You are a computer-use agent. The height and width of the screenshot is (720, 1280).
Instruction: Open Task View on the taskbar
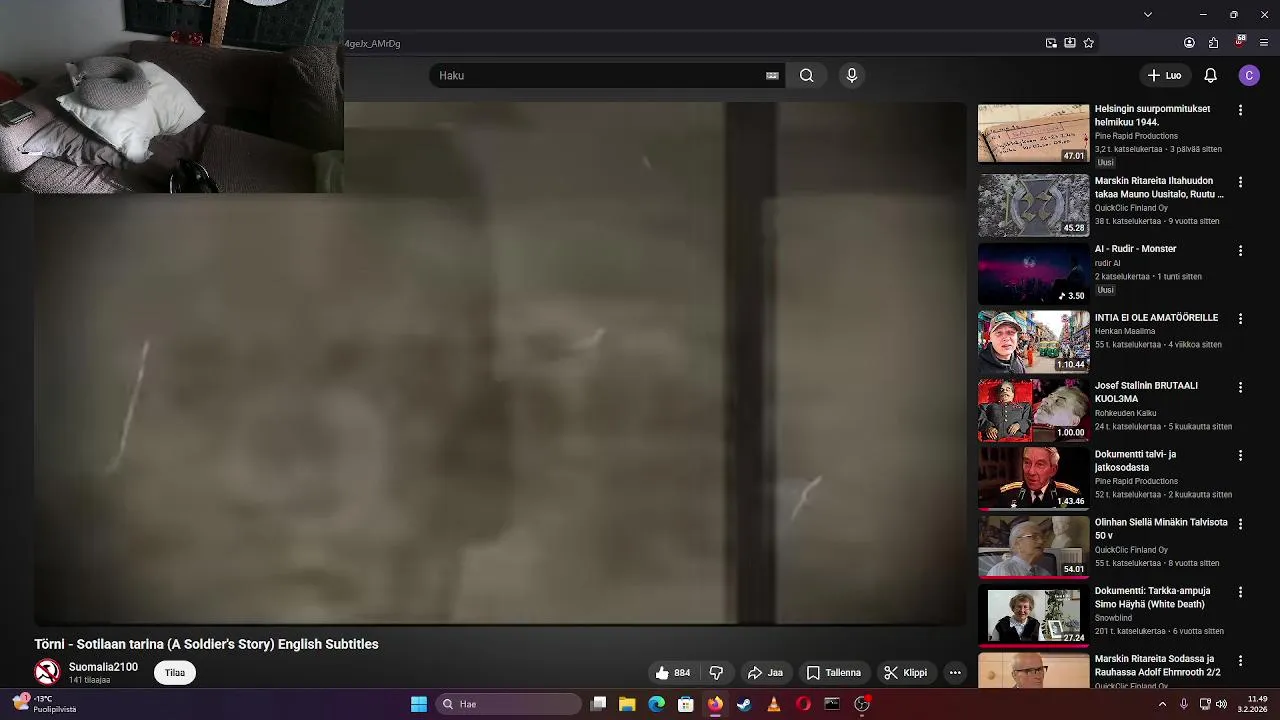pyautogui.click(x=598, y=704)
